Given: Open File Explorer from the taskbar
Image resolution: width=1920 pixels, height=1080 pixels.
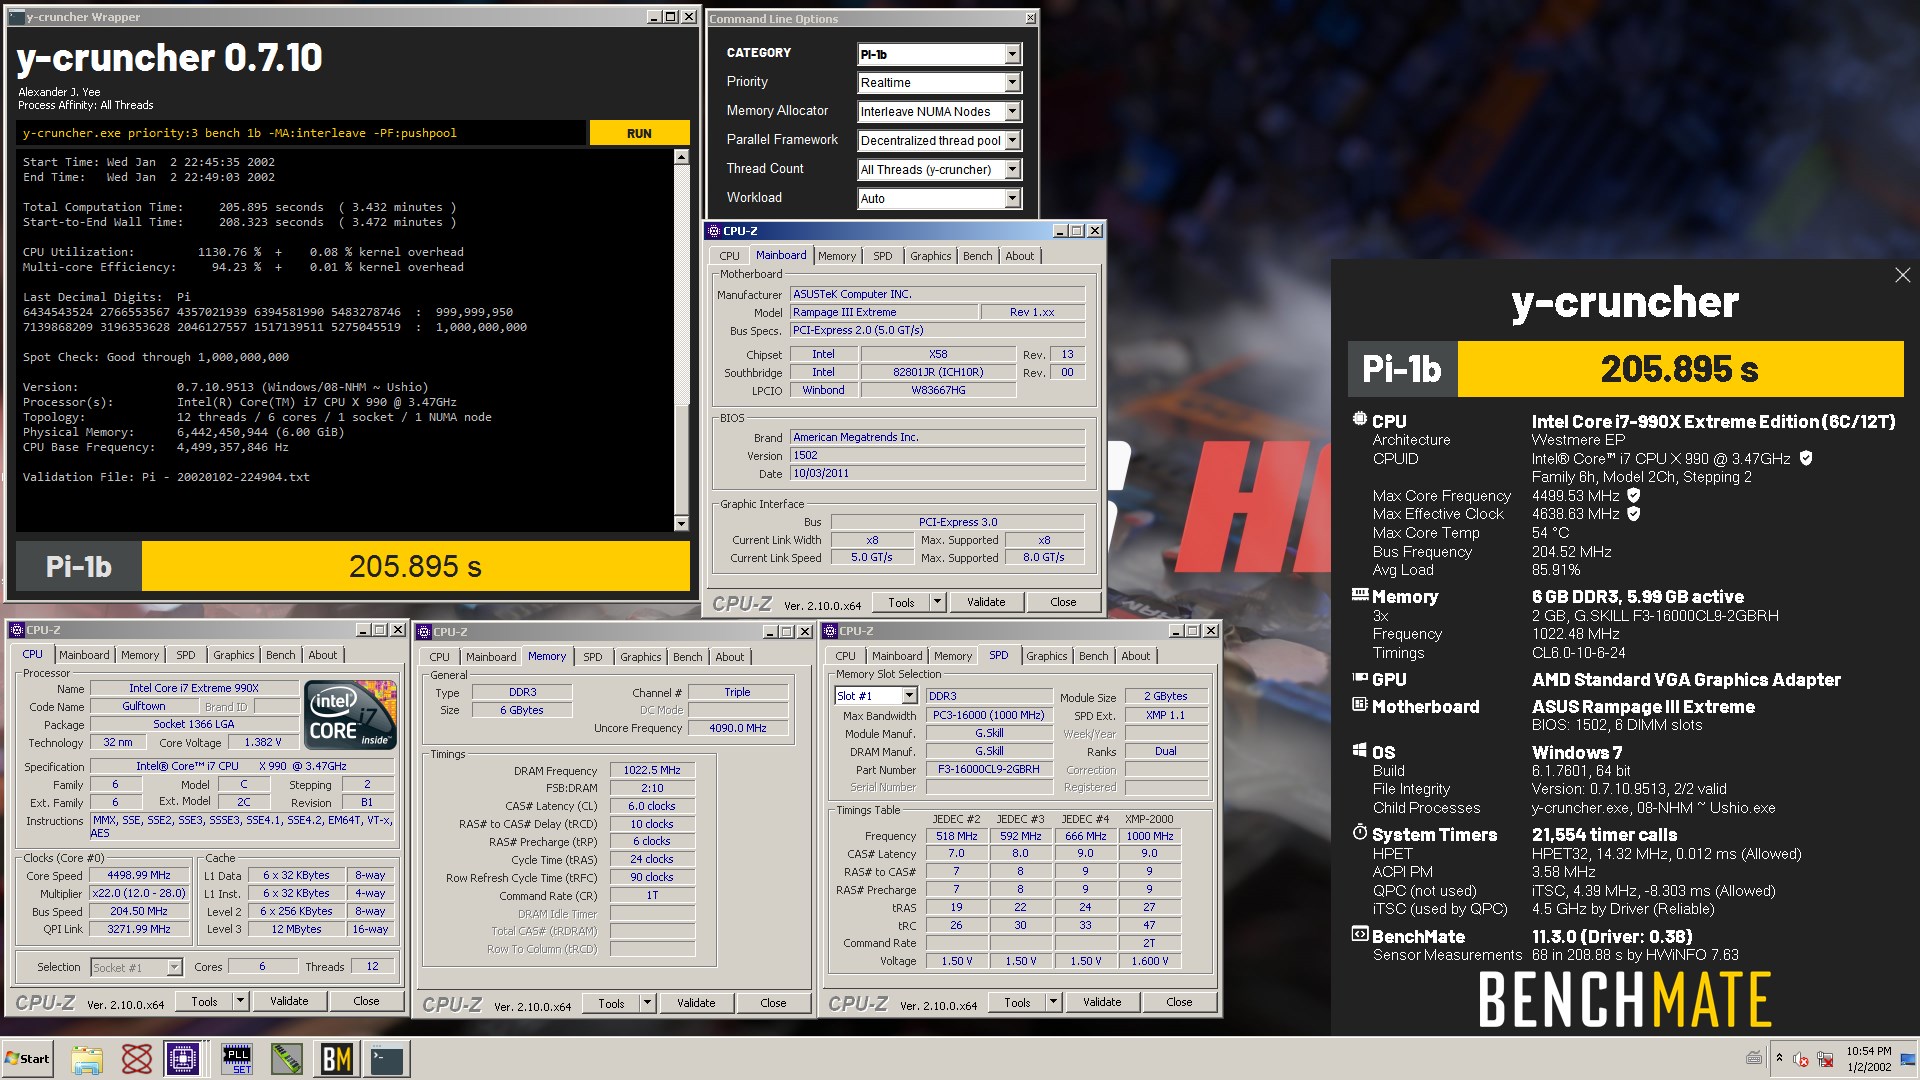Looking at the screenshot, I should [x=87, y=1059].
